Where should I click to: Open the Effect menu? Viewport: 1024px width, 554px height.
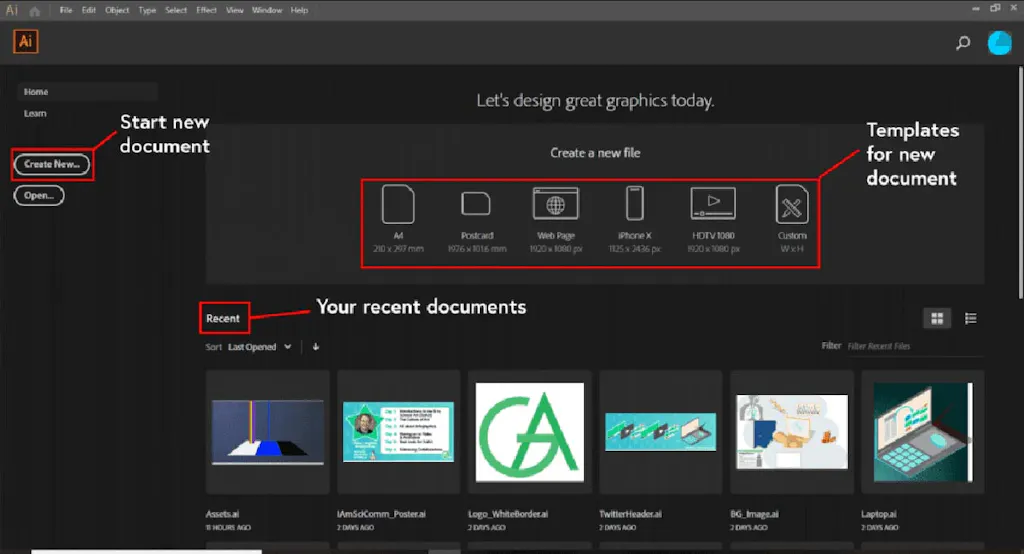coord(206,10)
